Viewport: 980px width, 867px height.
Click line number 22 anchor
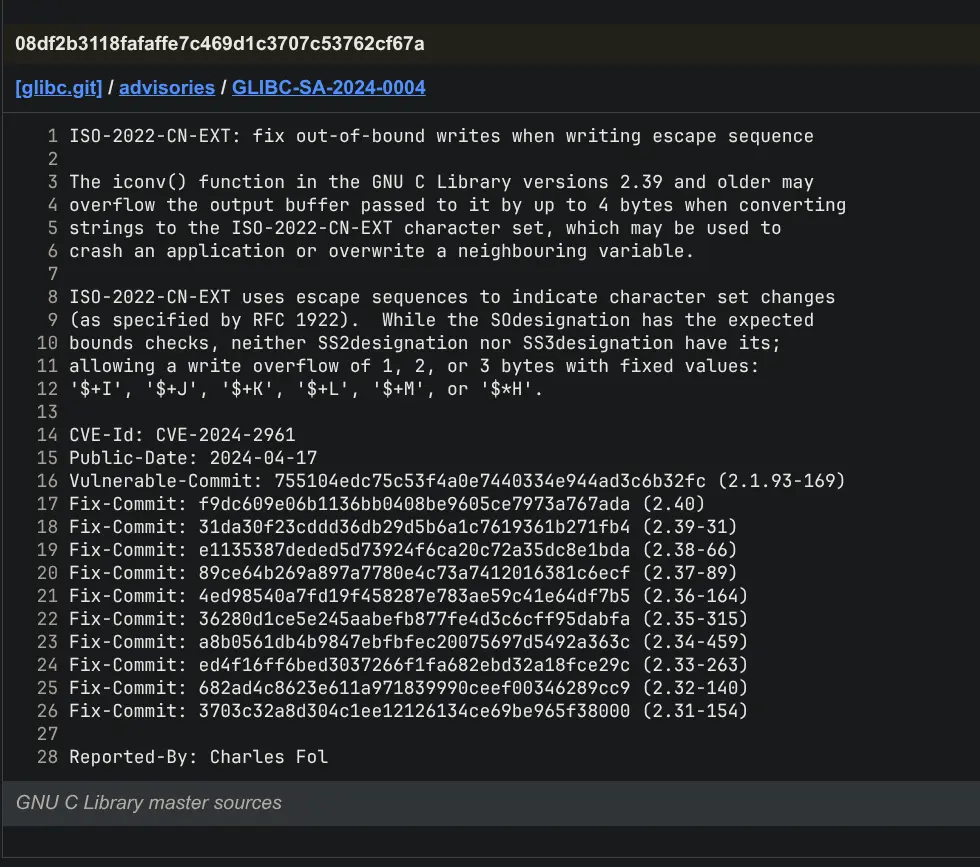click(x=48, y=619)
